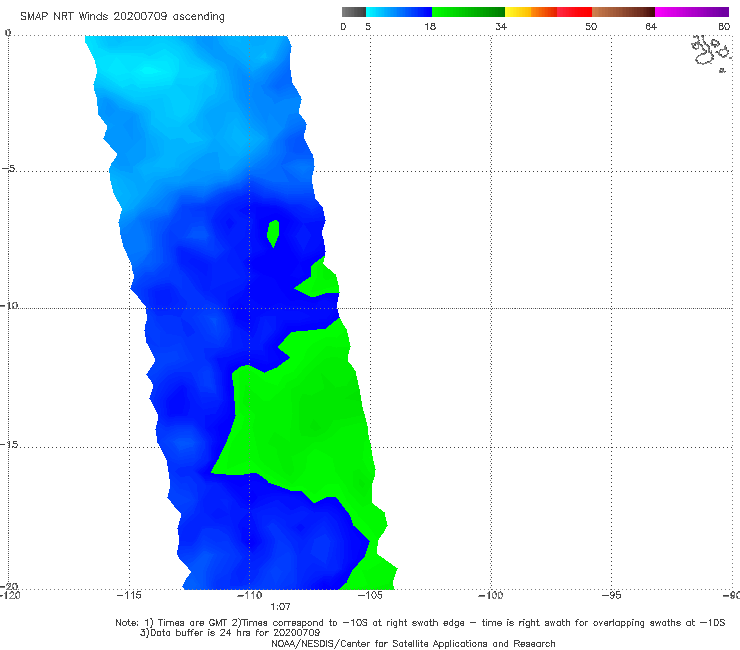
Task: Click the longitude label '-110'
Action: (x=250, y=595)
